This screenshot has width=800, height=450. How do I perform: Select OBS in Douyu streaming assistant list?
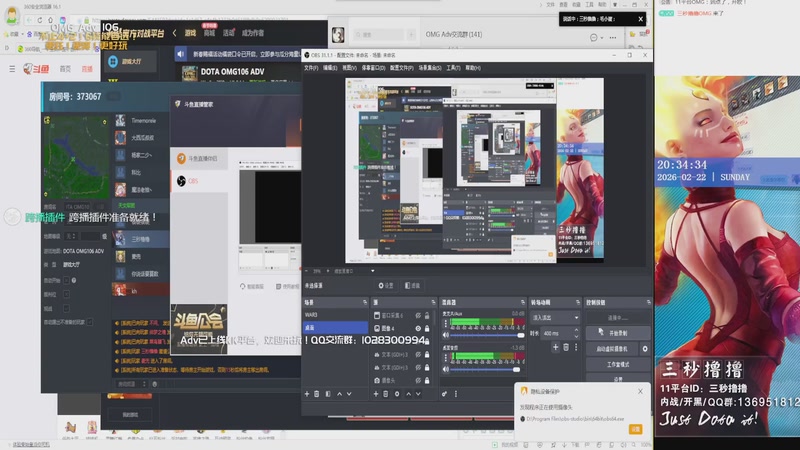point(199,181)
